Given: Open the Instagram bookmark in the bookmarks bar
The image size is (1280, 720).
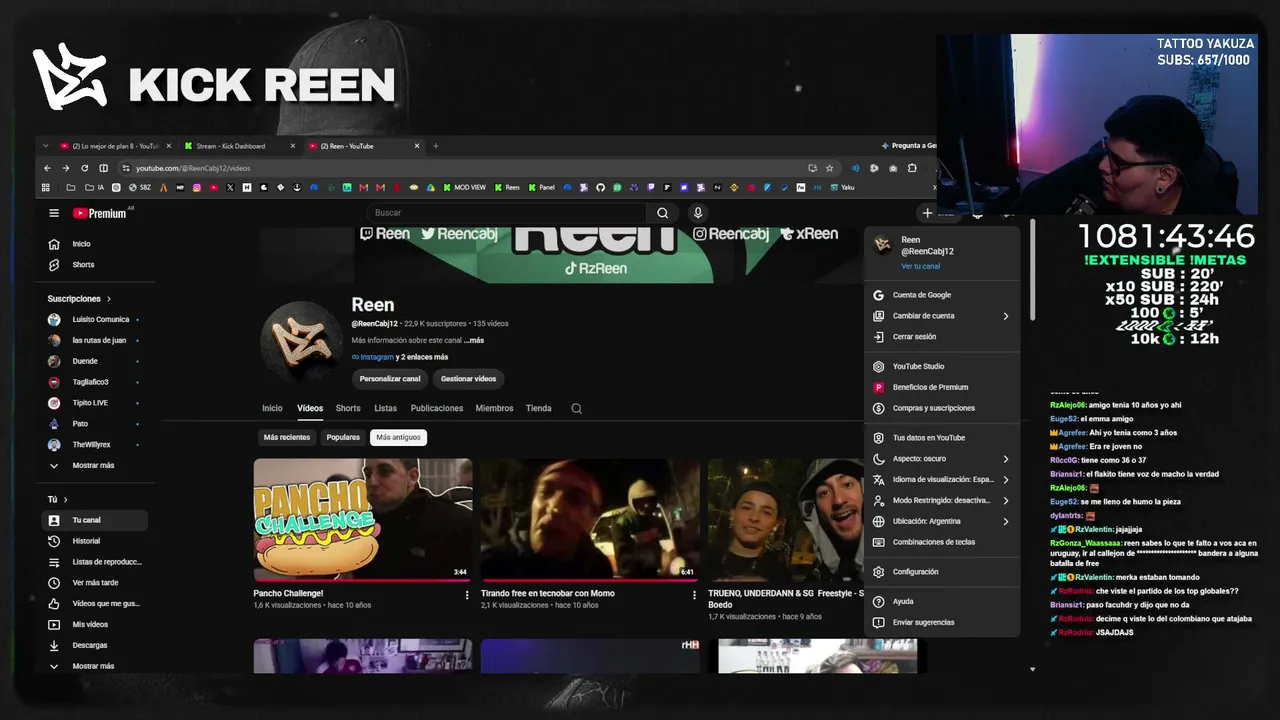Looking at the screenshot, I should pos(197,188).
